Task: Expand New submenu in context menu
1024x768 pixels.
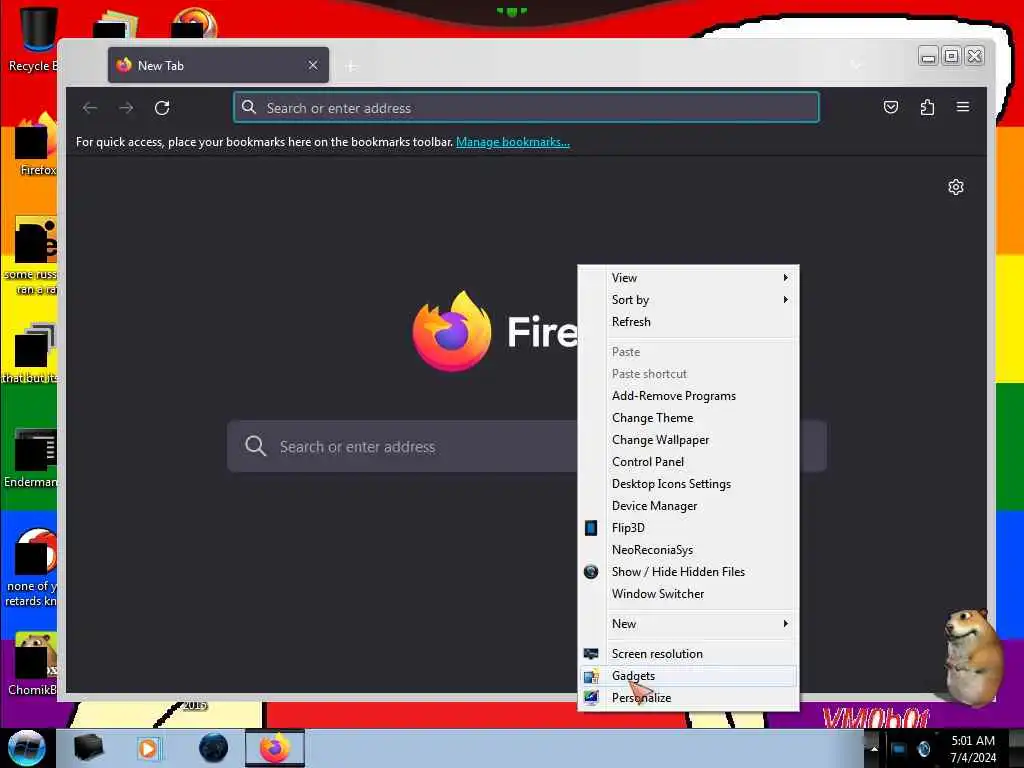Action: 688,624
